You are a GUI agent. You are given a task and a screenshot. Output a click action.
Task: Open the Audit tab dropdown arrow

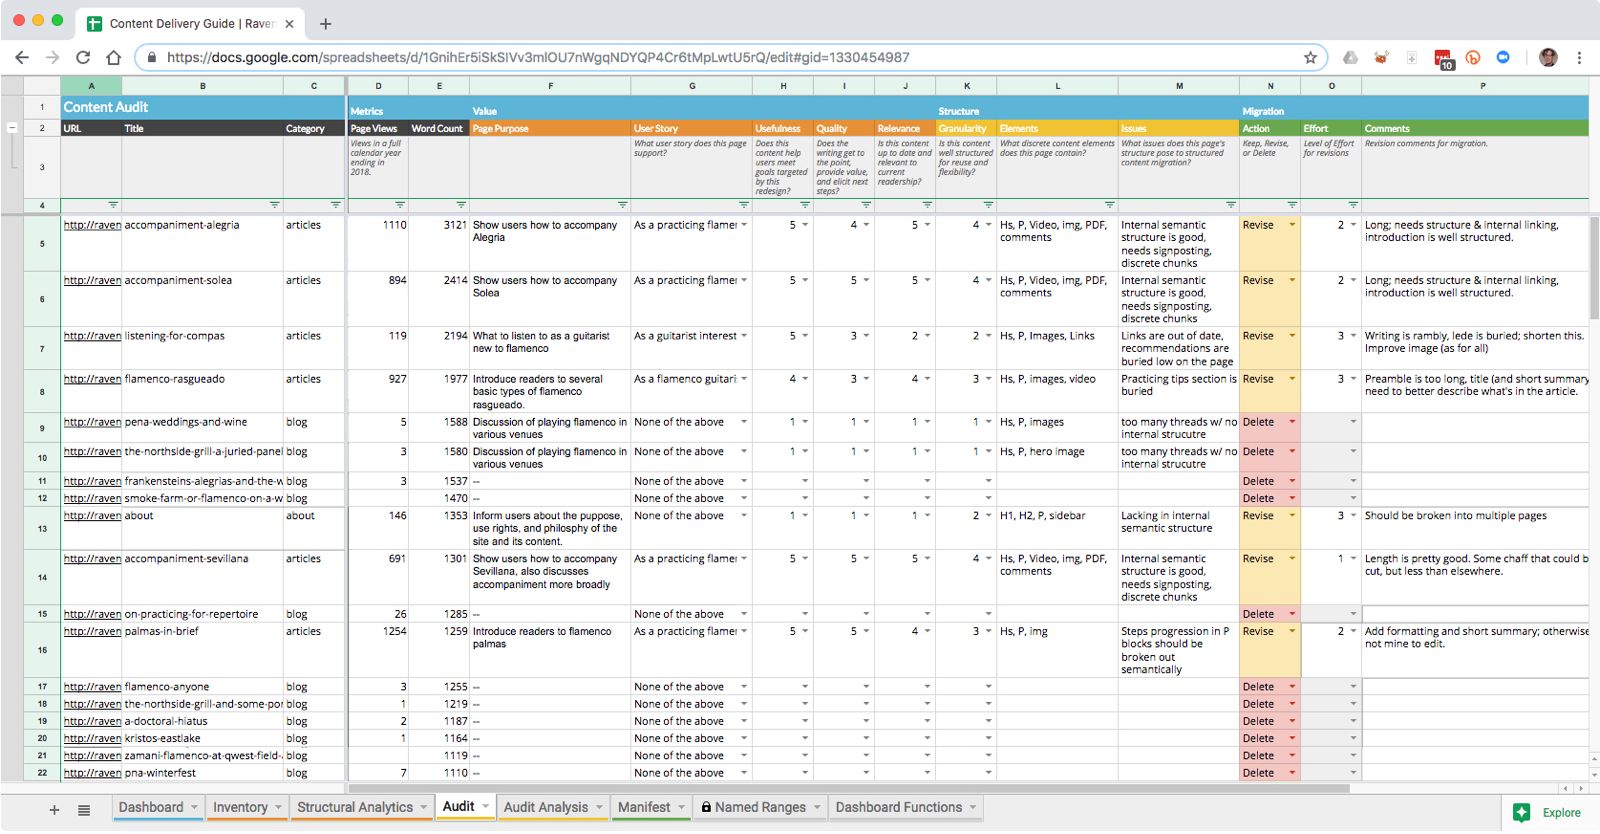click(486, 806)
